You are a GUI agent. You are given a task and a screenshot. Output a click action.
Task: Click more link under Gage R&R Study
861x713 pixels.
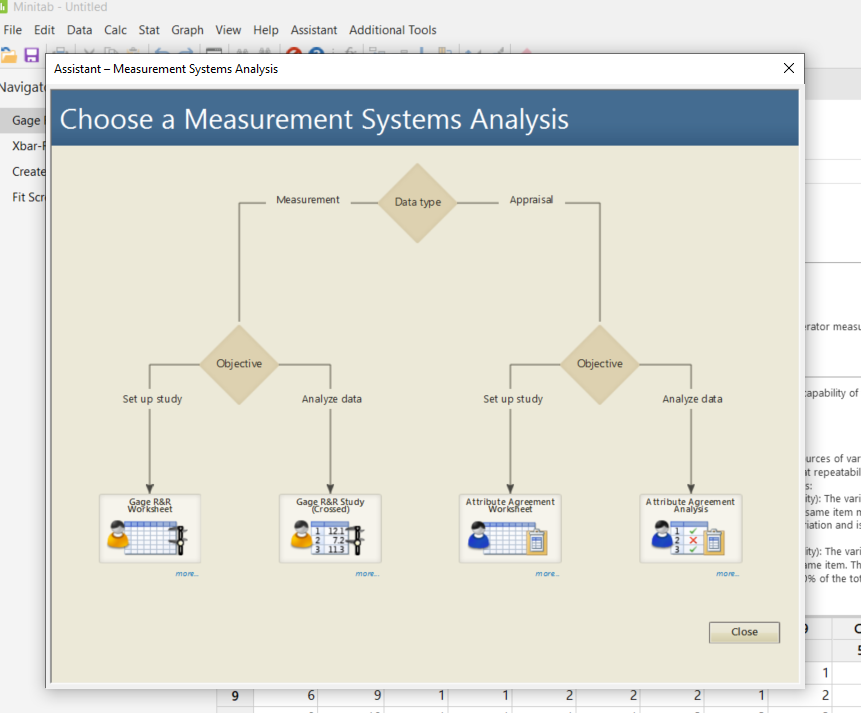[x=367, y=573]
